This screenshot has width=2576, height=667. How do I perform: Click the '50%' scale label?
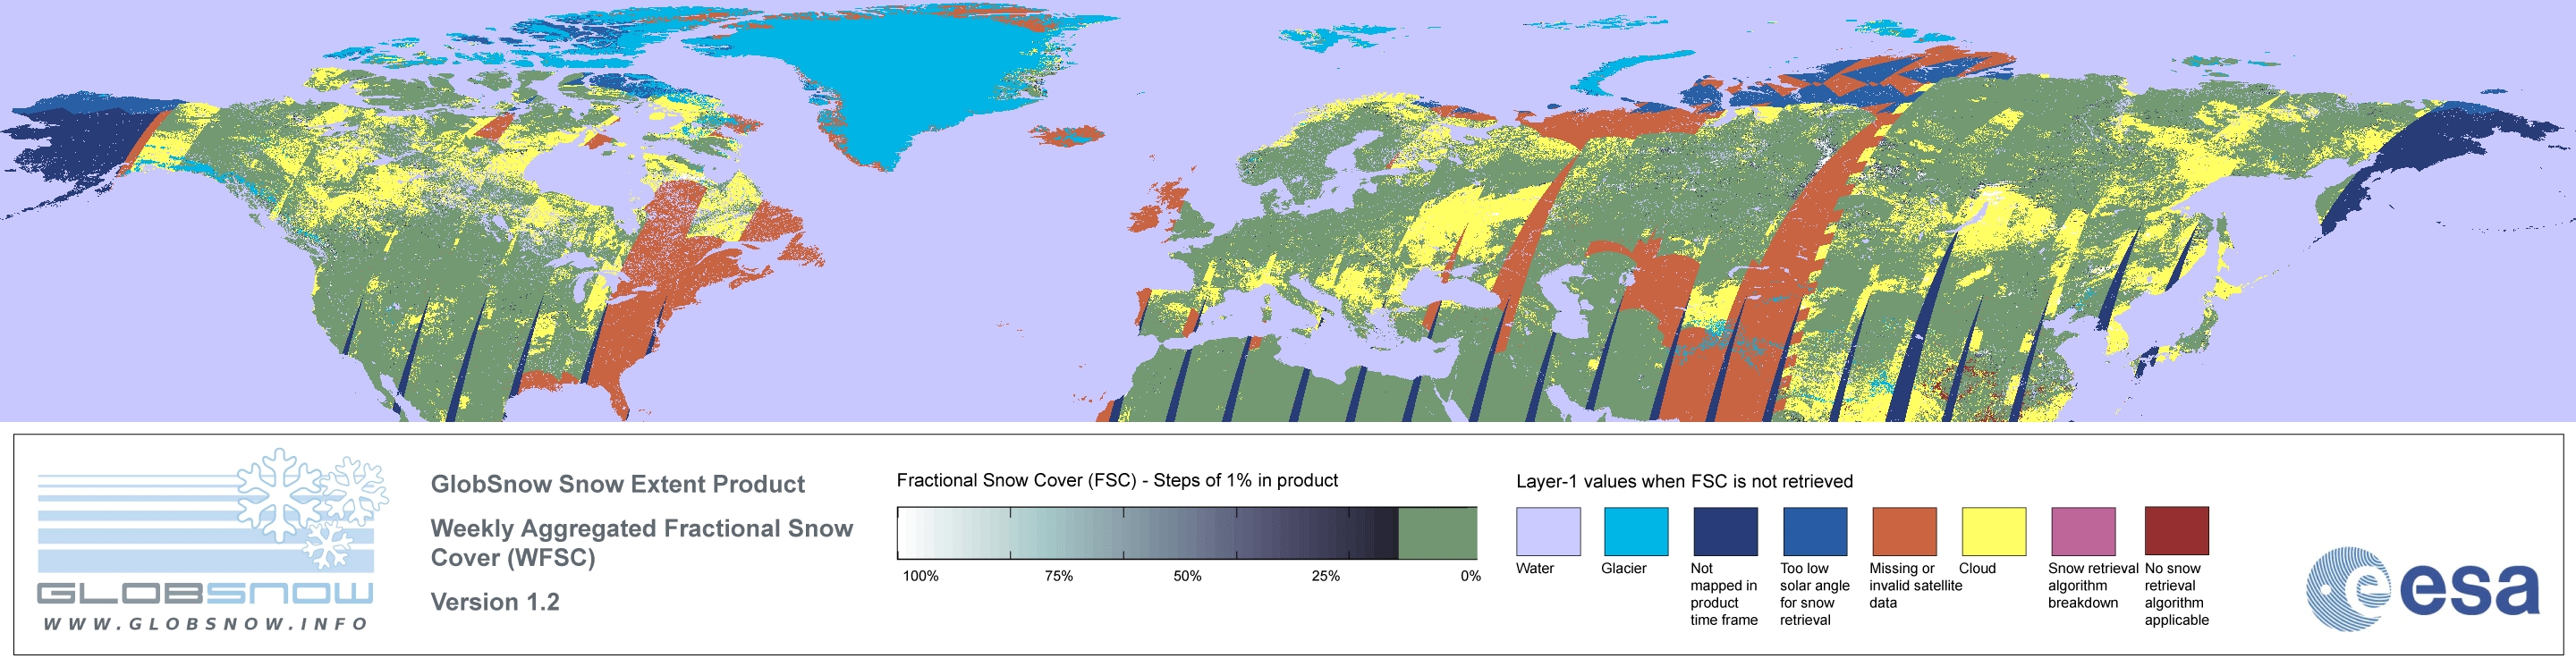[x=1187, y=576]
